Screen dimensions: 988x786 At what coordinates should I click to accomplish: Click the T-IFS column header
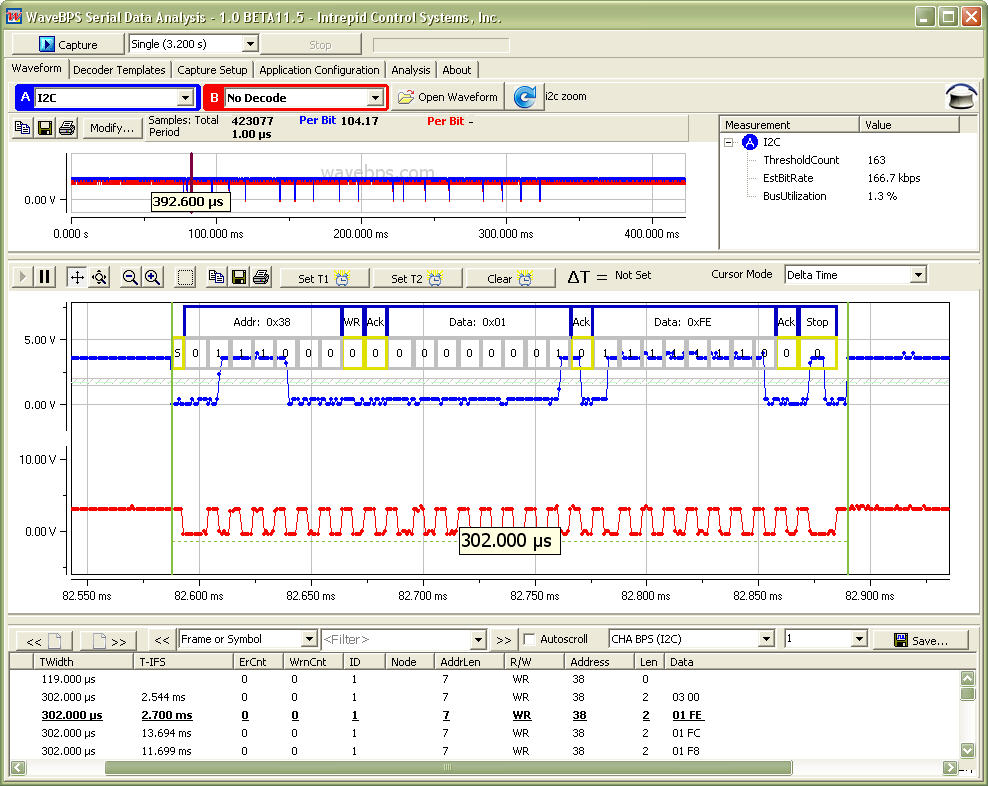183,662
